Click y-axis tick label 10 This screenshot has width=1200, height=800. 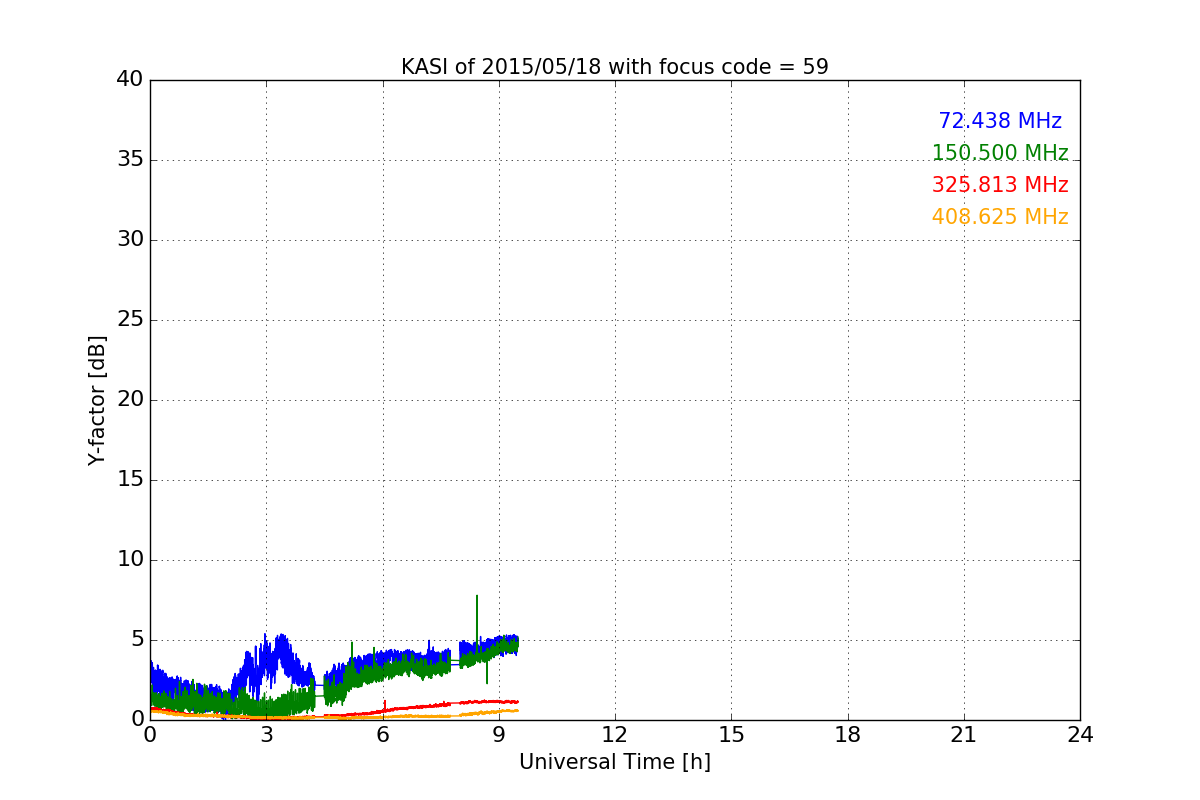130,560
